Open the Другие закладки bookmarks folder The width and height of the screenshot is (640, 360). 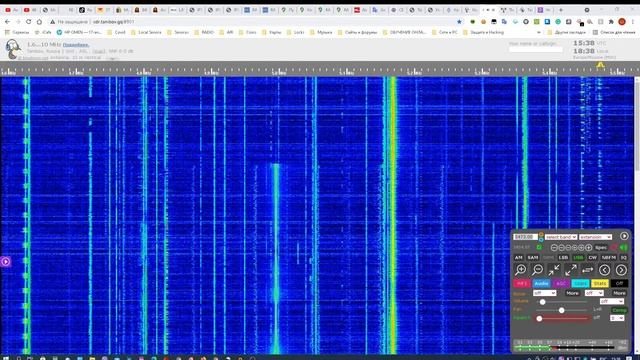point(567,32)
